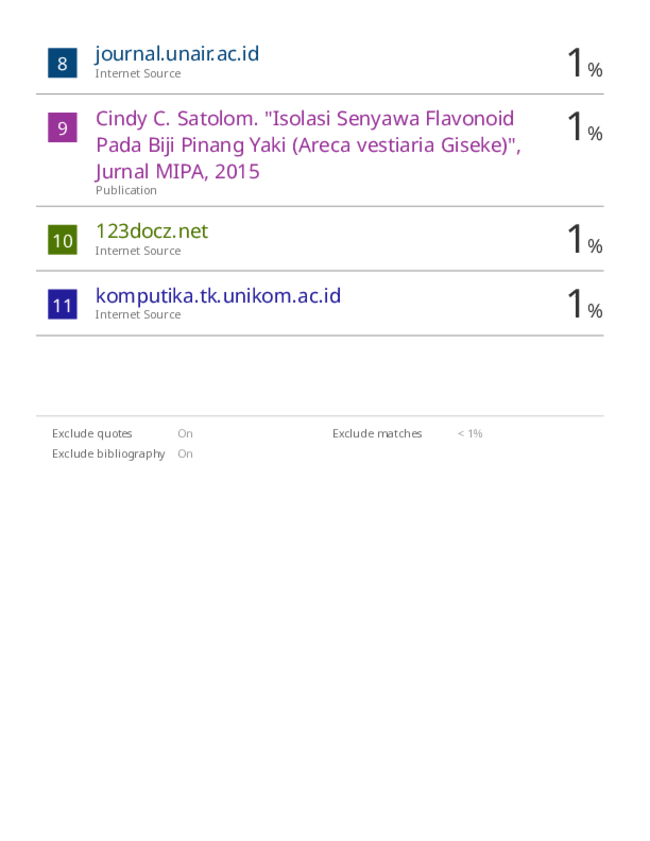Click the blue source number 8 badge
Viewport: 650px width, 841px height.
tap(62, 63)
